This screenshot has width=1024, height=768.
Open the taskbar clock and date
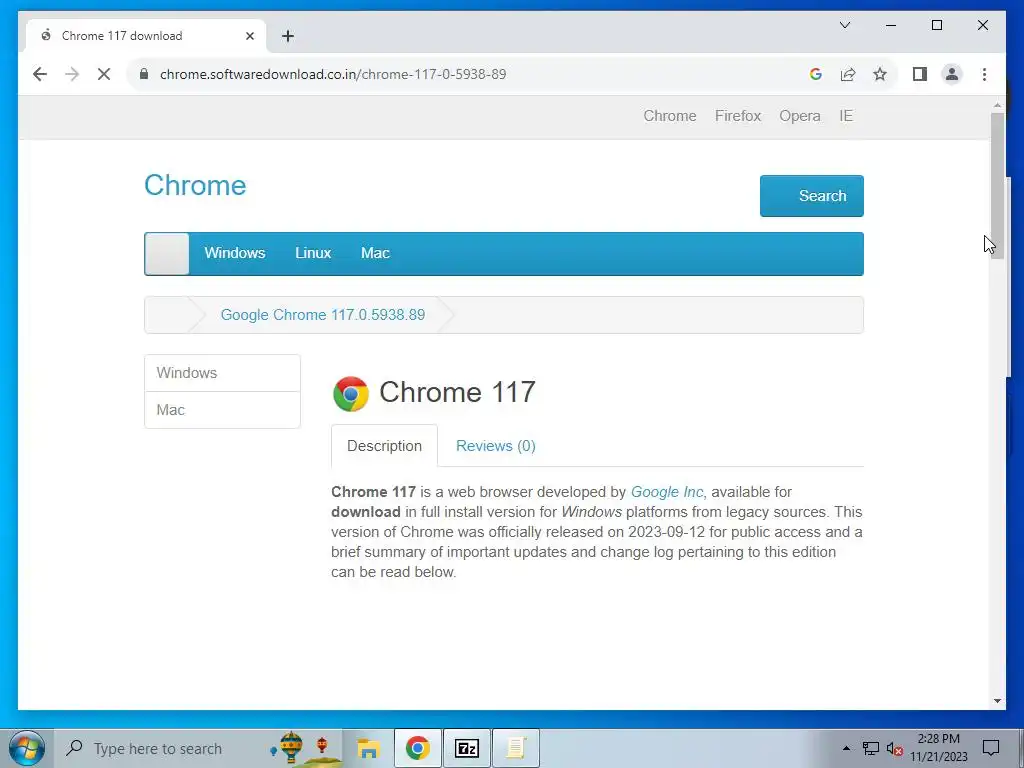[x=938, y=748]
